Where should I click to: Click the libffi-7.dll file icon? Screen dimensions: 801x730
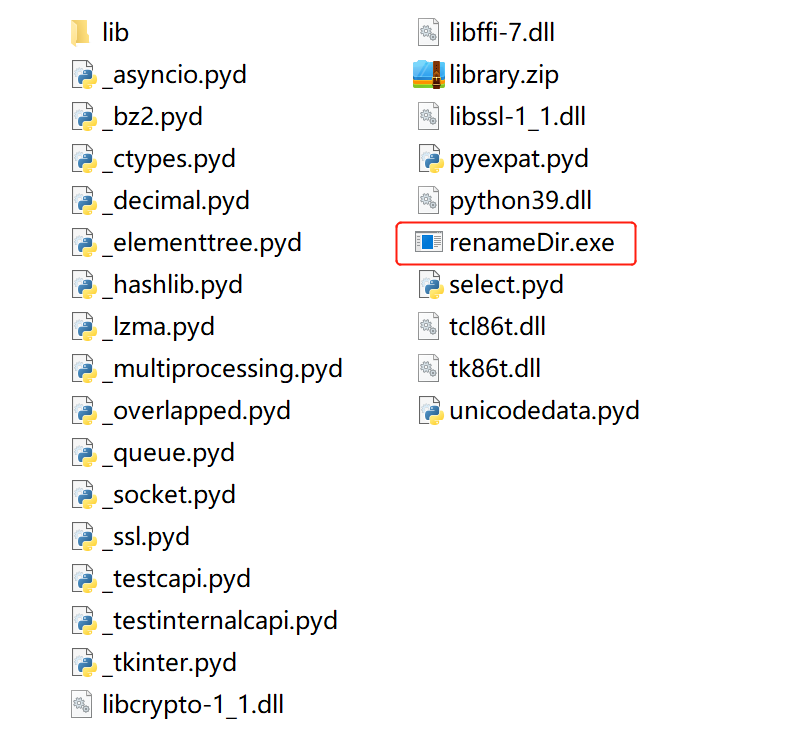point(429,33)
